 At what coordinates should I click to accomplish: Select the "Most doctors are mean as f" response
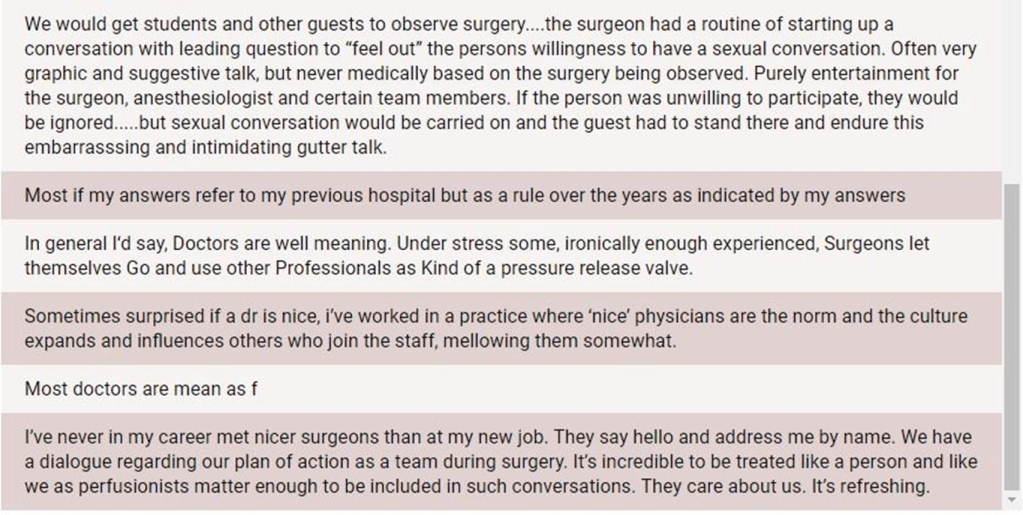pyautogui.click(x=140, y=389)
